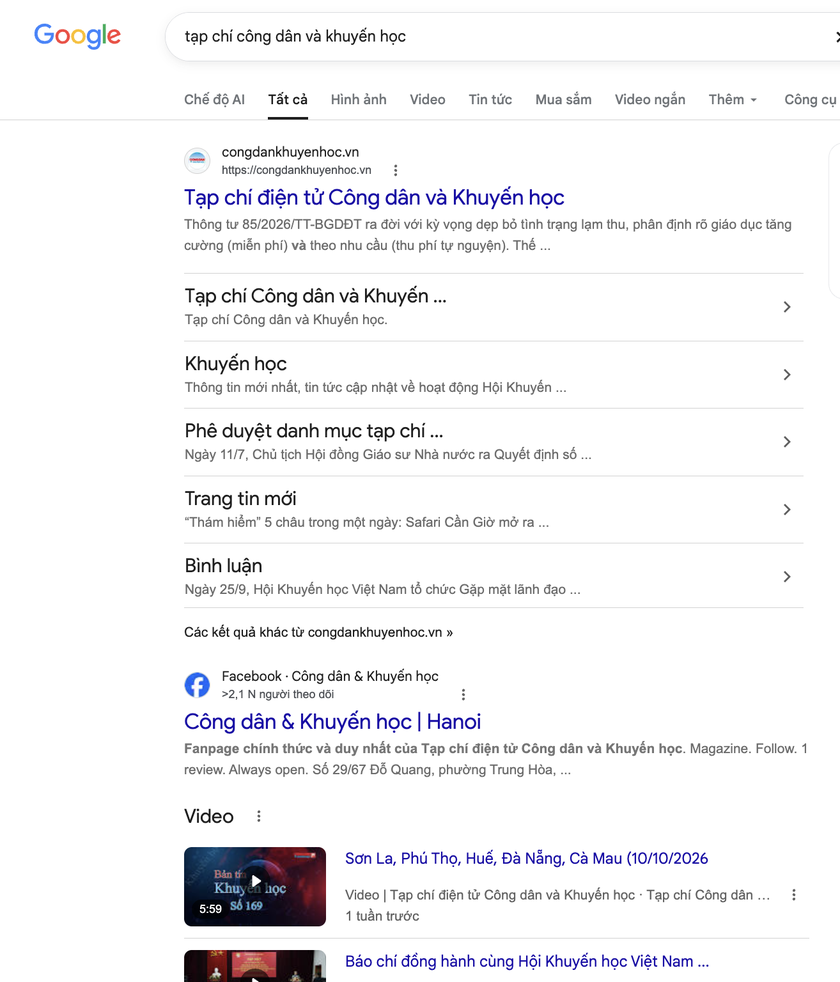
Task: Open the Công cụ search tools
Action: click(811, 100)
